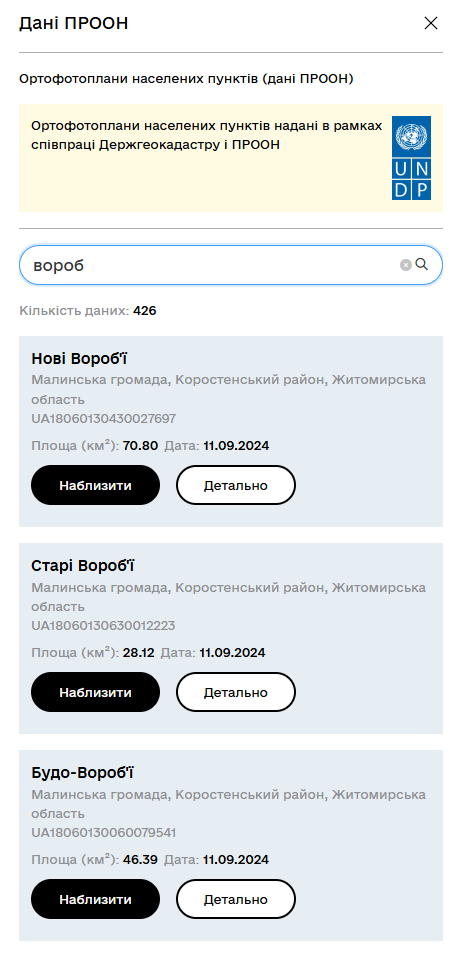Click the Кількість даних 426 counter
The image size is (462, 960).
click(88, 311)
